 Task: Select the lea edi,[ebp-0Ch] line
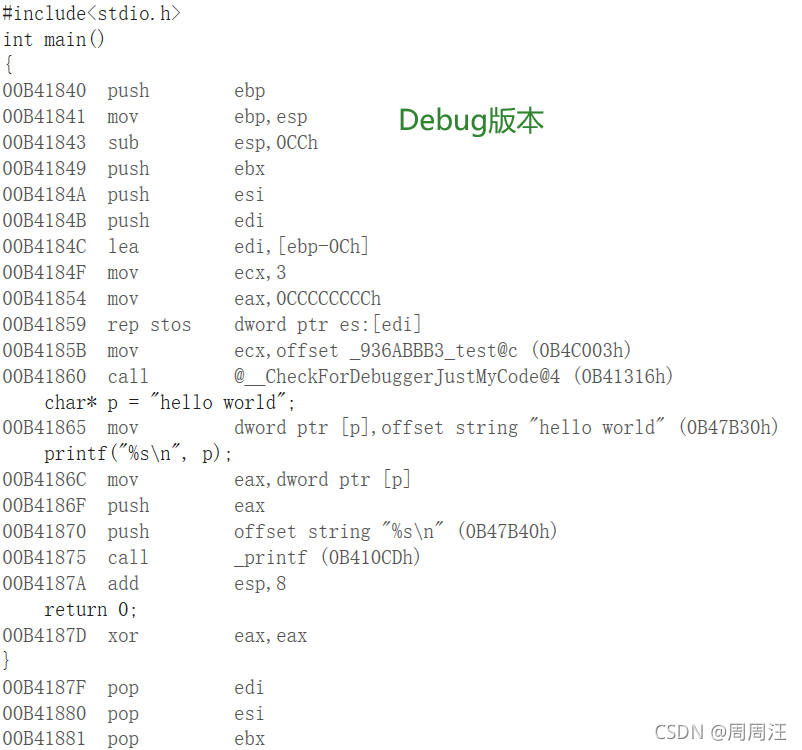pyautogui.click(x=186, y=247)
